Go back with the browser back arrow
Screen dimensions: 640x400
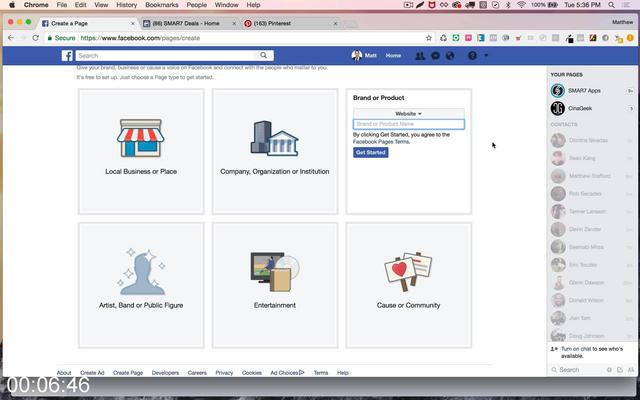(11, 38)
